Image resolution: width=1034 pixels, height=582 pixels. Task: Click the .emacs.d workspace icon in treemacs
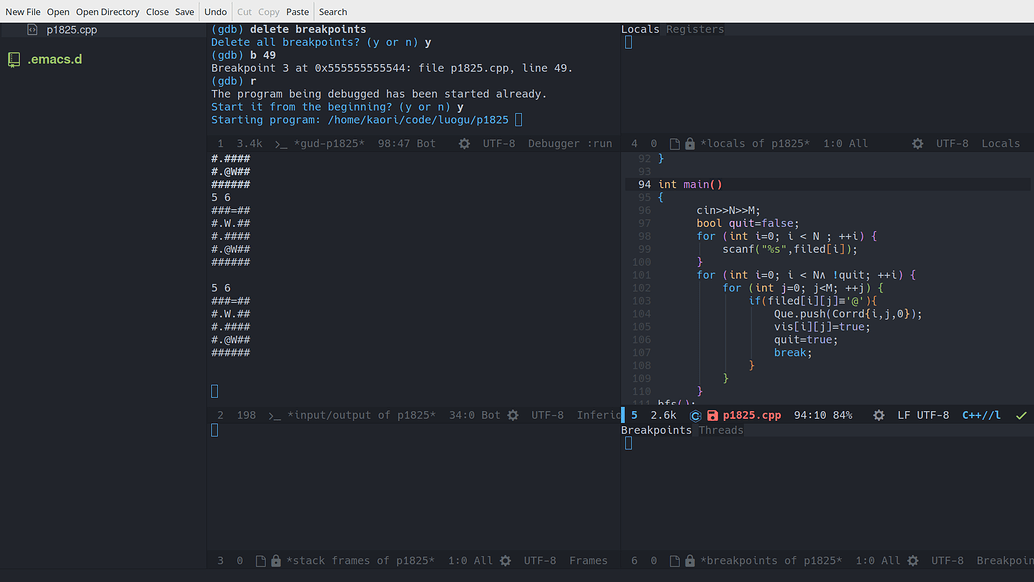[x=13, y=59]
